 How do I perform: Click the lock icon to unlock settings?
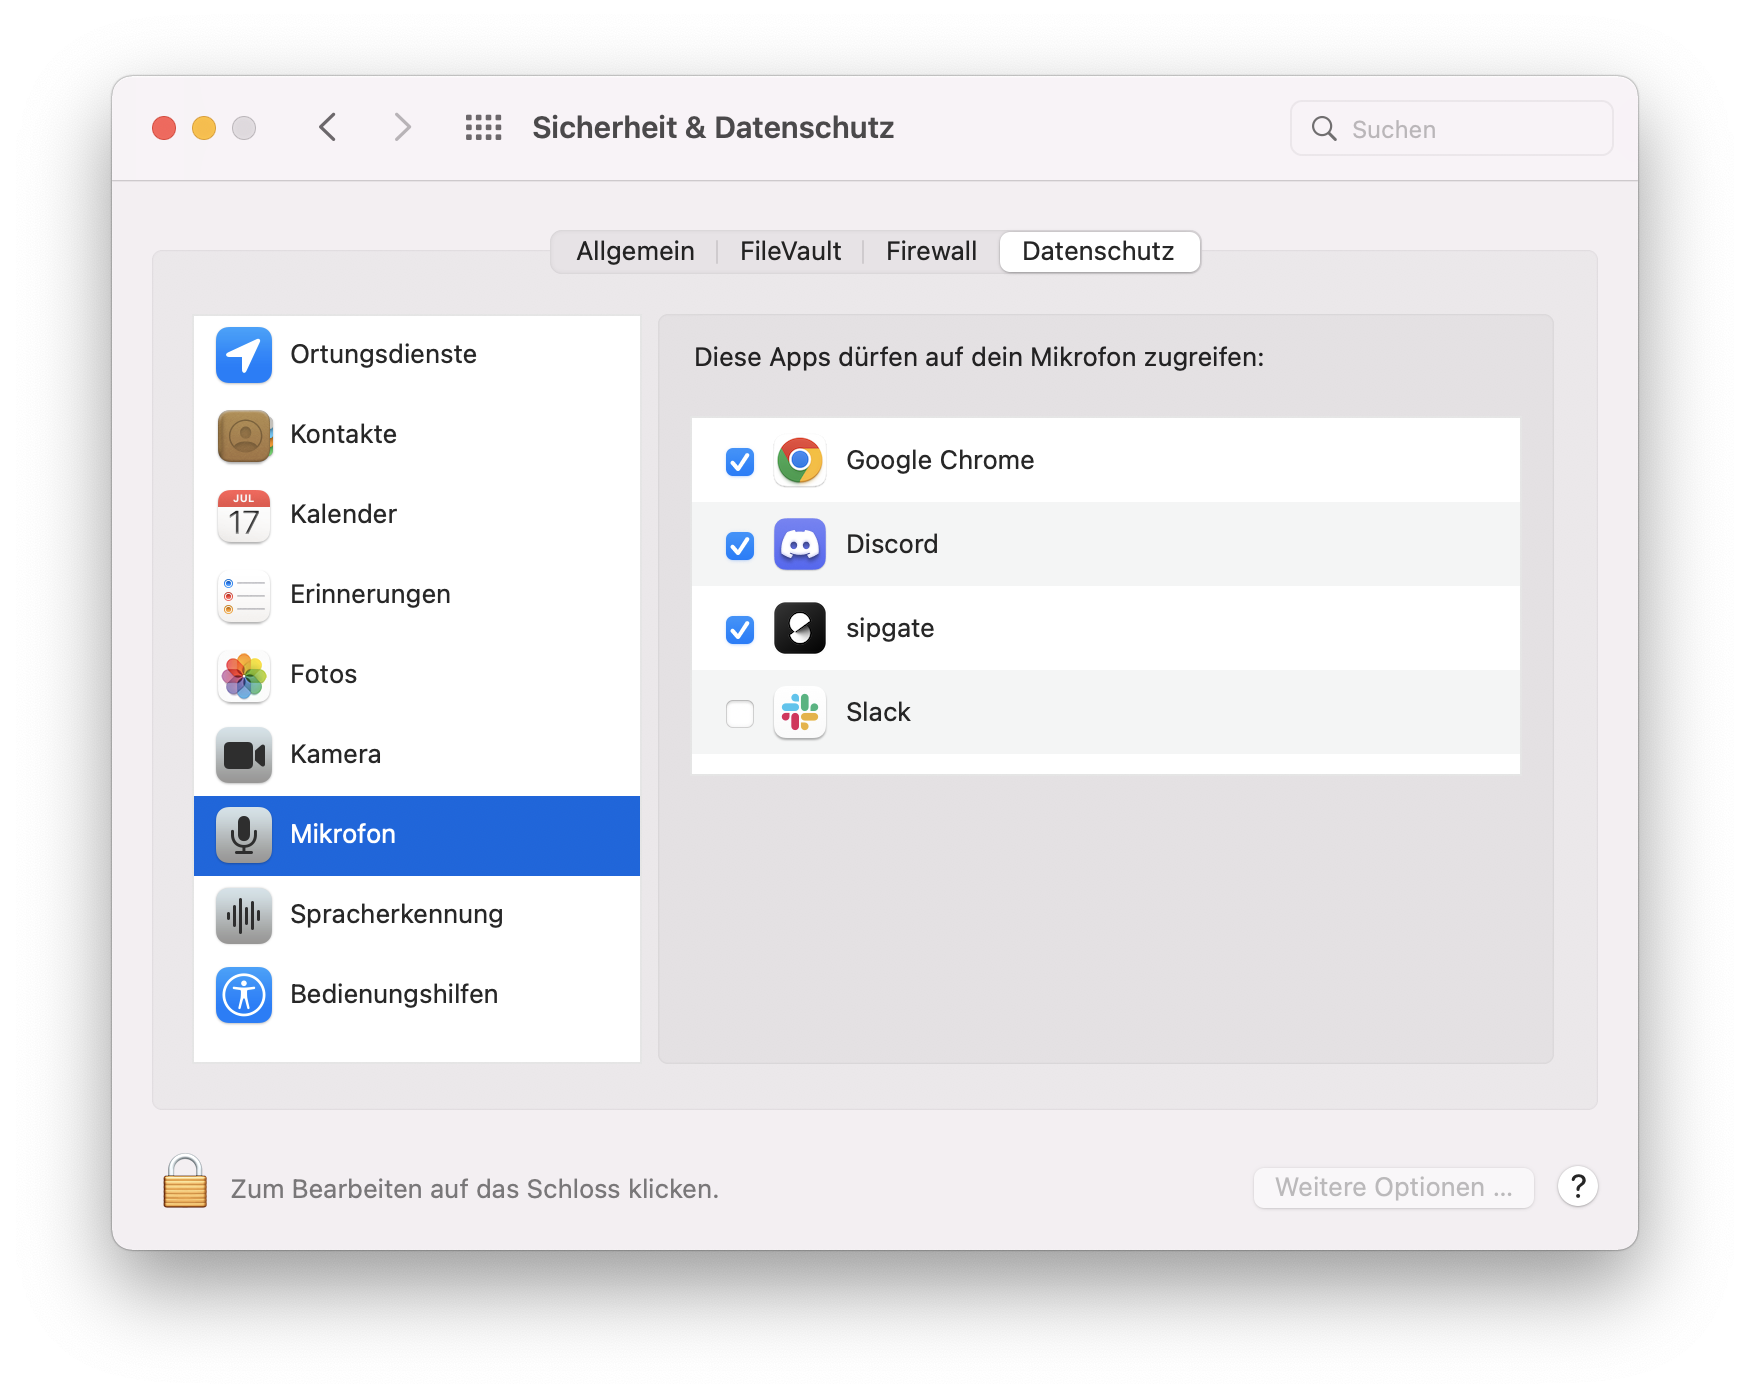185,1183
